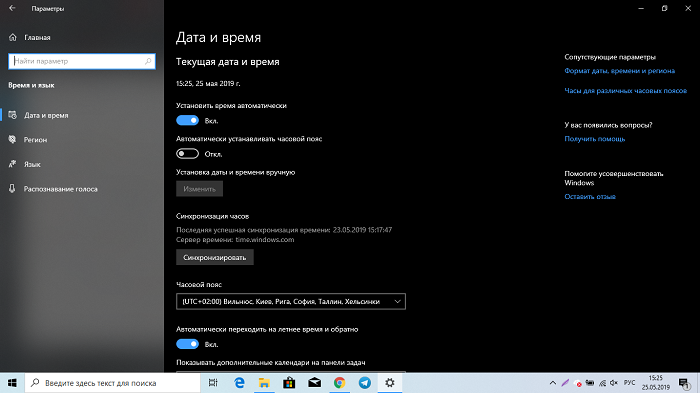This screenshot has height=393, width=700.
Task: Open Telegram from the taskbar
Action: click(x=365, y=383)
